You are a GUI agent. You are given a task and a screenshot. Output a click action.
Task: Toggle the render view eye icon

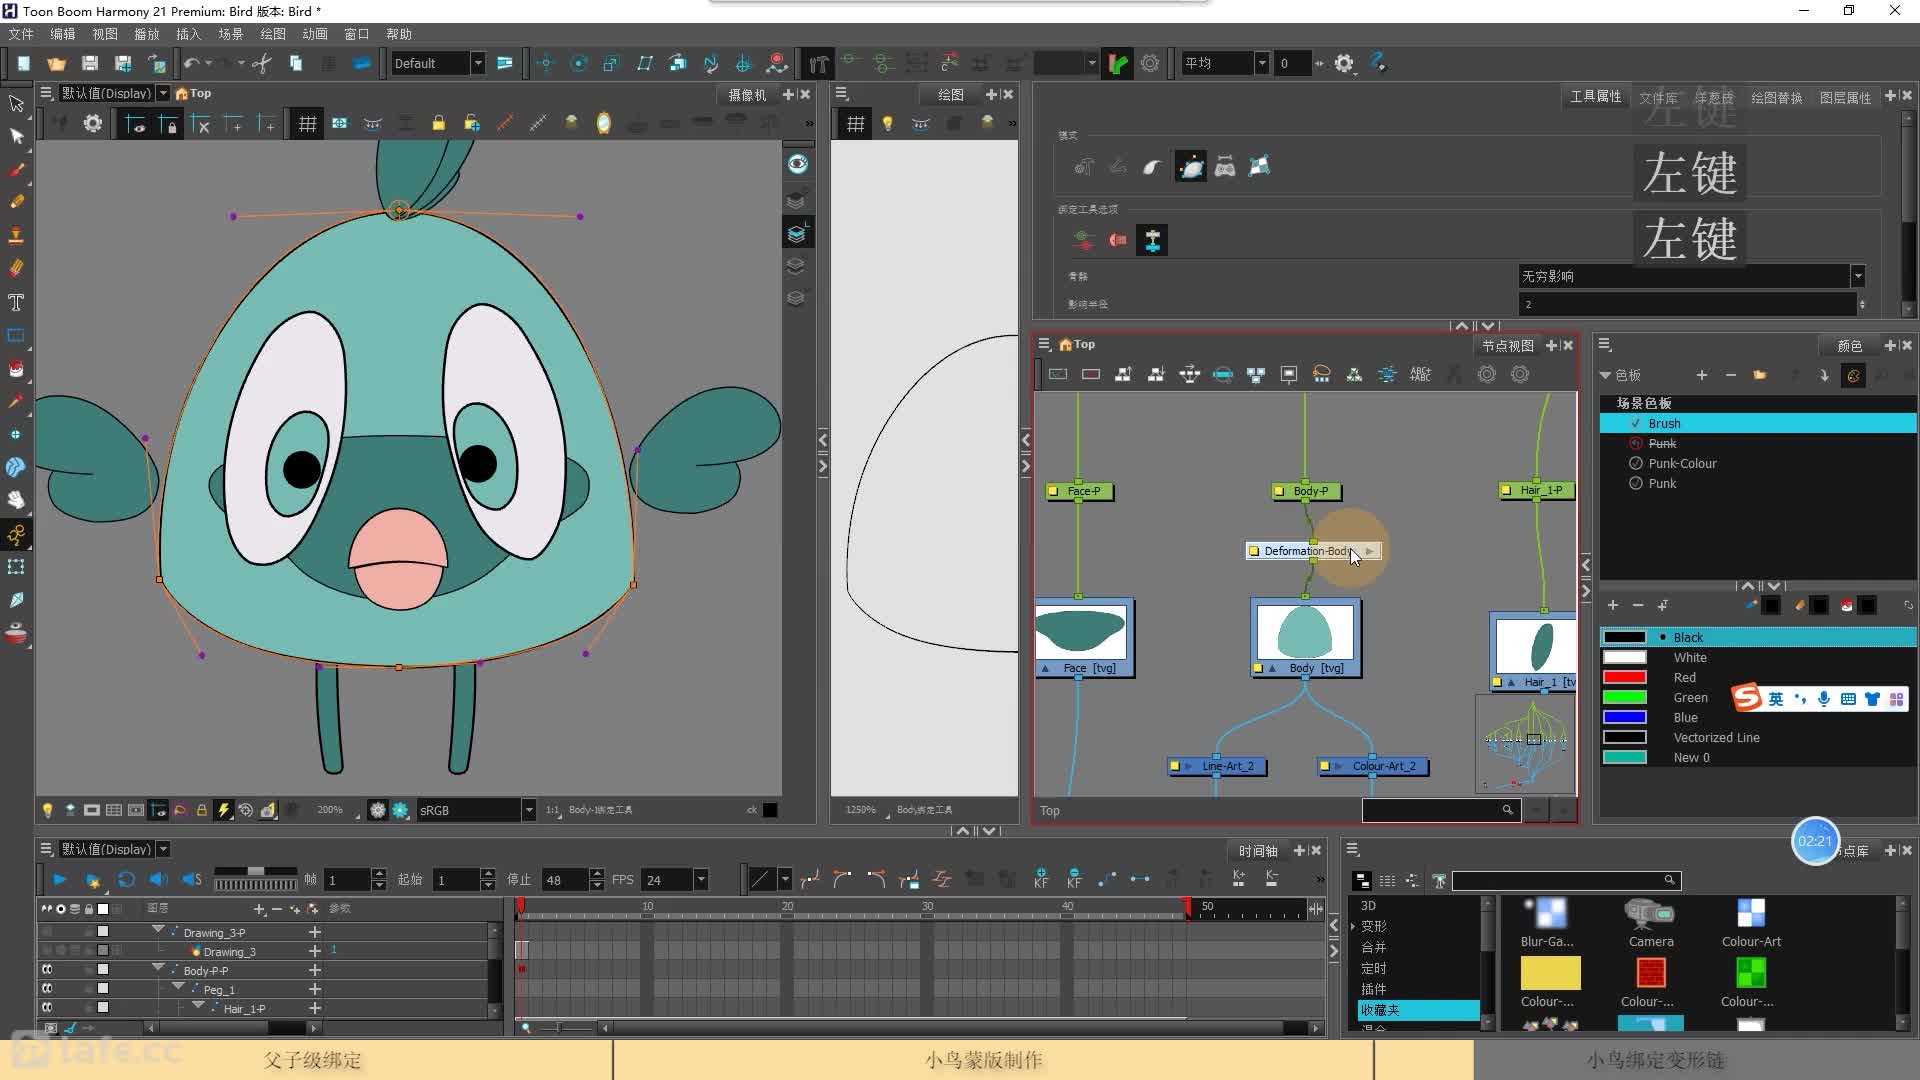click(x=797, y=164)
